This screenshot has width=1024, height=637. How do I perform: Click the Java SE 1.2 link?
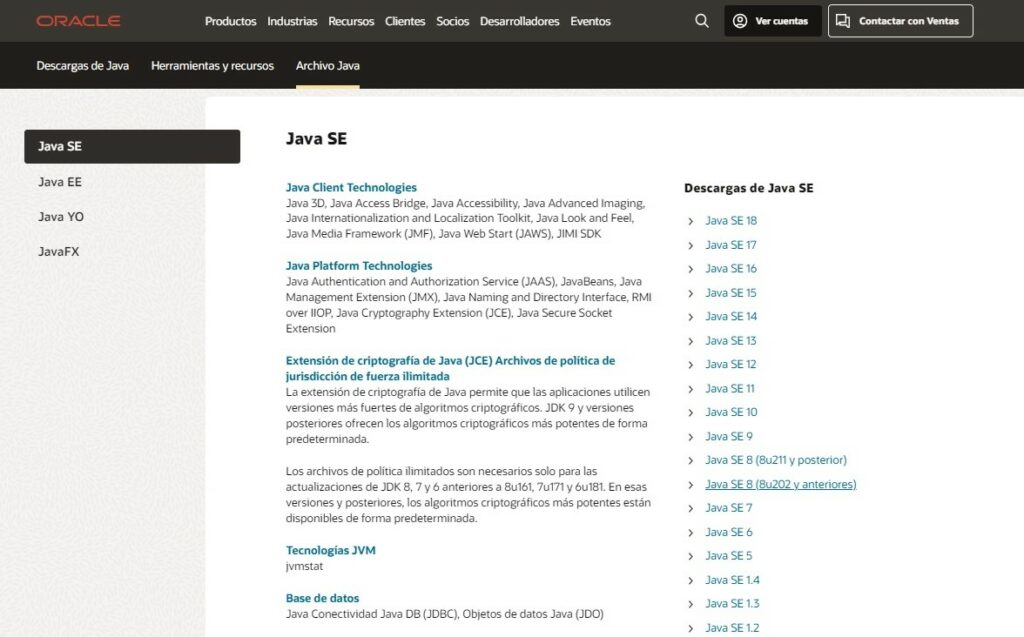pyautogui.click(x=732, y=627)
